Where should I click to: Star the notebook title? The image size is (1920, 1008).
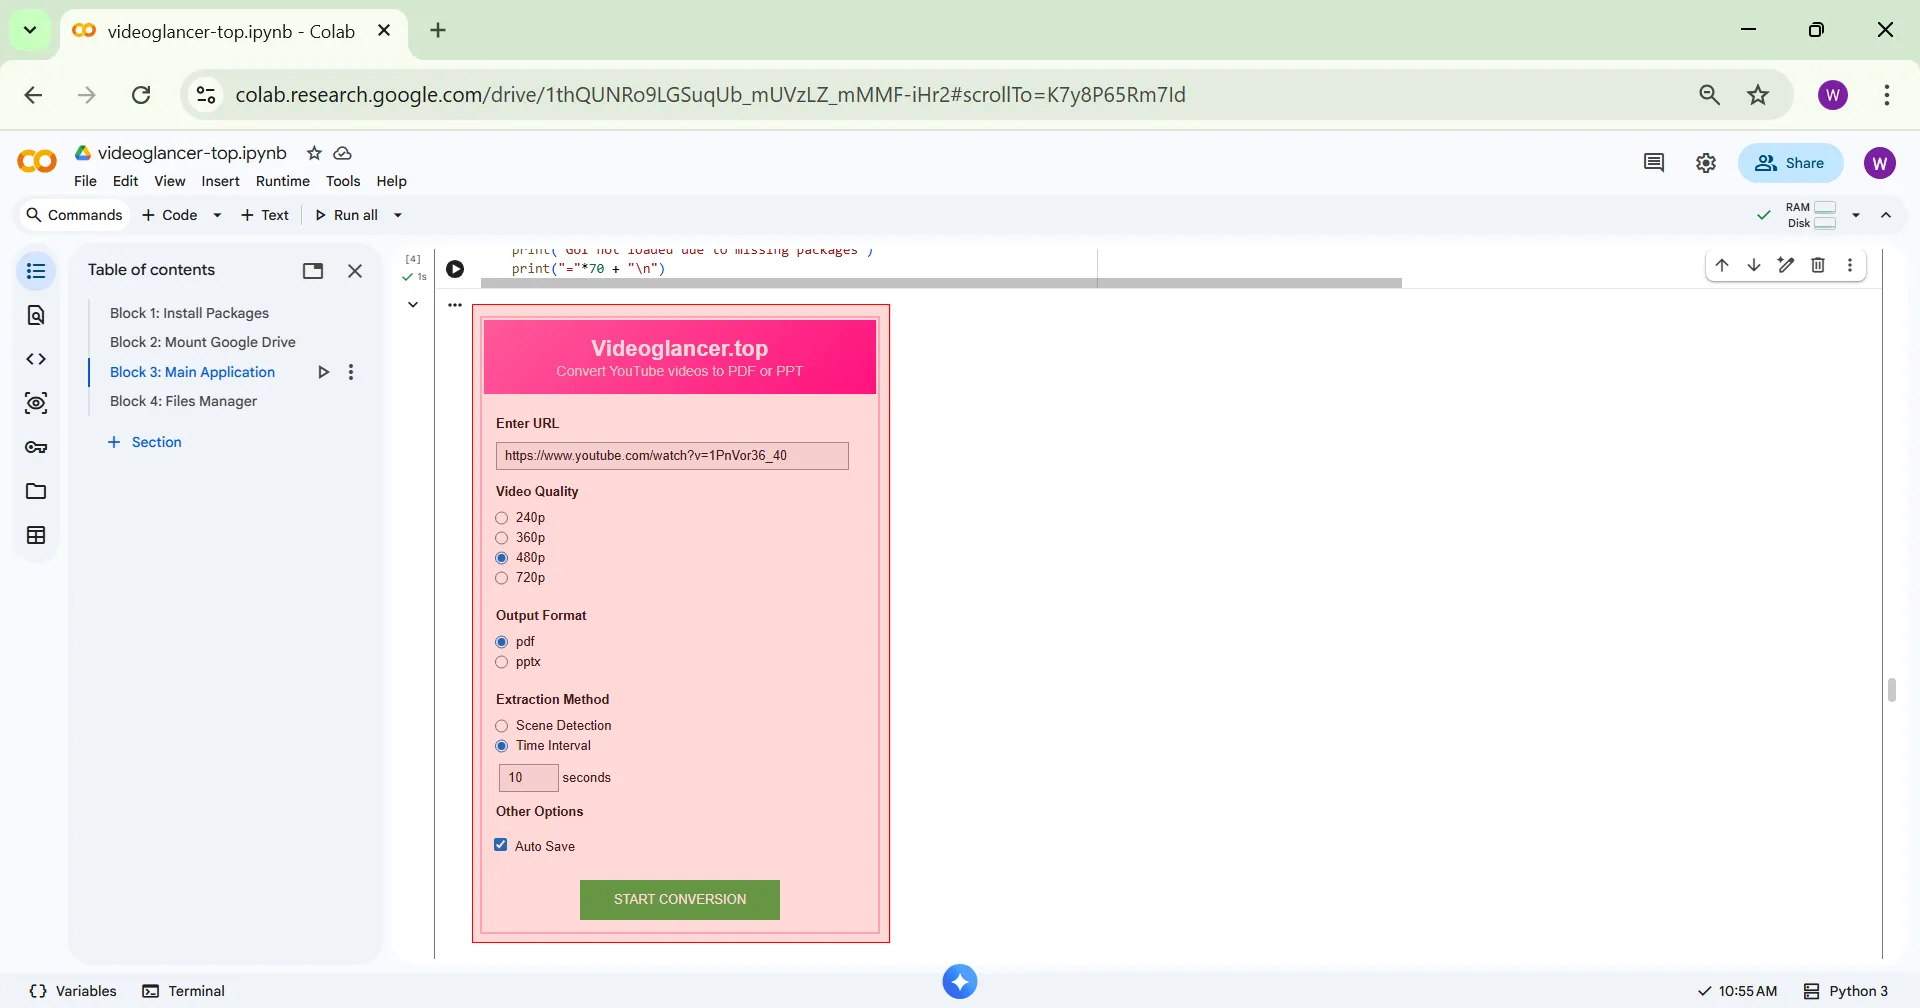tap(314, 153)
